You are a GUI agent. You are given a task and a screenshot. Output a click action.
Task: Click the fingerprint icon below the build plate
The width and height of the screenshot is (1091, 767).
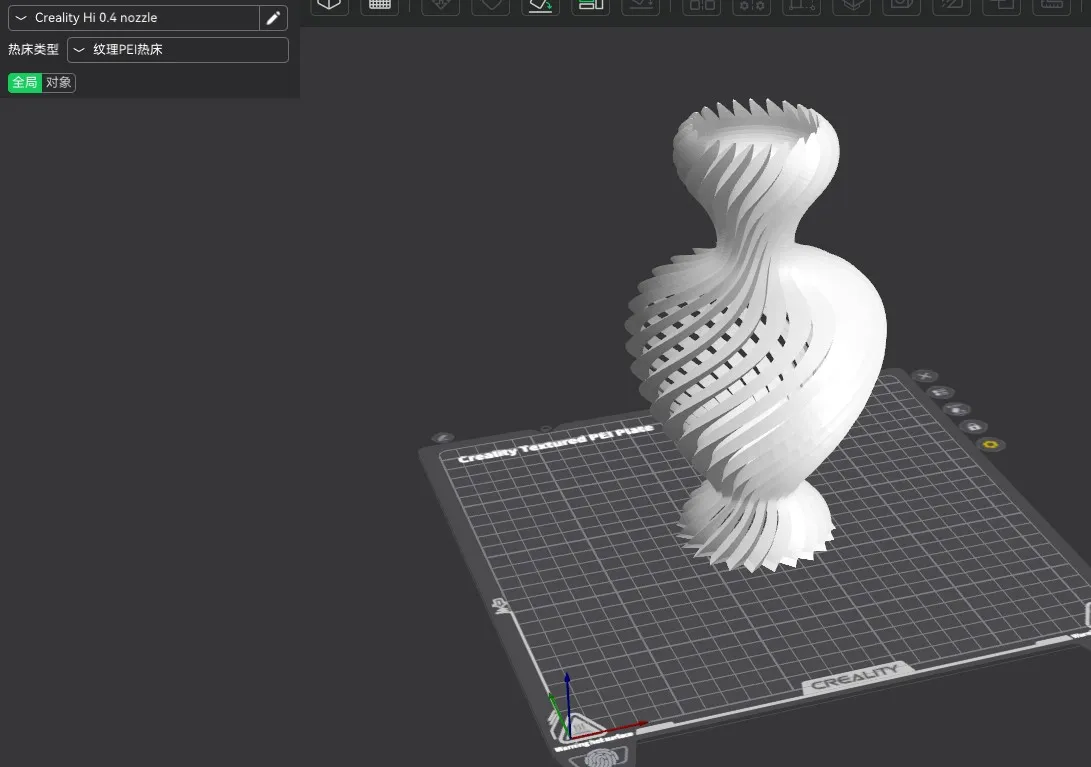(599, 758)
